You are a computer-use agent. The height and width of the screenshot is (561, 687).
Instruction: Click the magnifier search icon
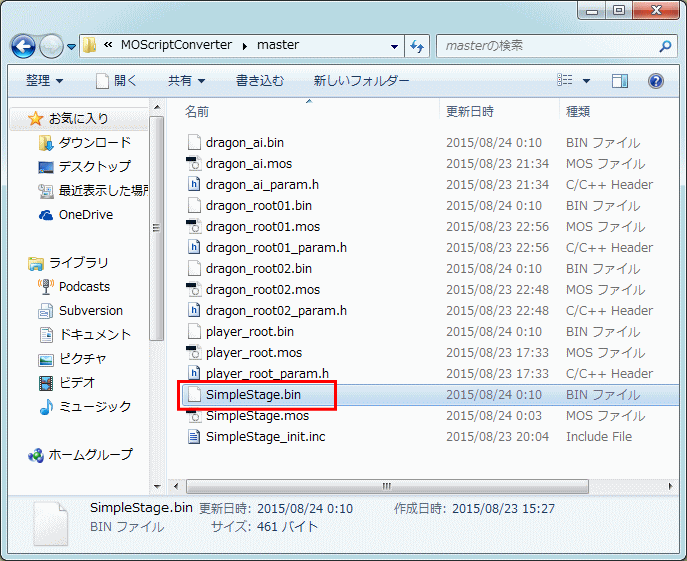[x=665, y=46]
